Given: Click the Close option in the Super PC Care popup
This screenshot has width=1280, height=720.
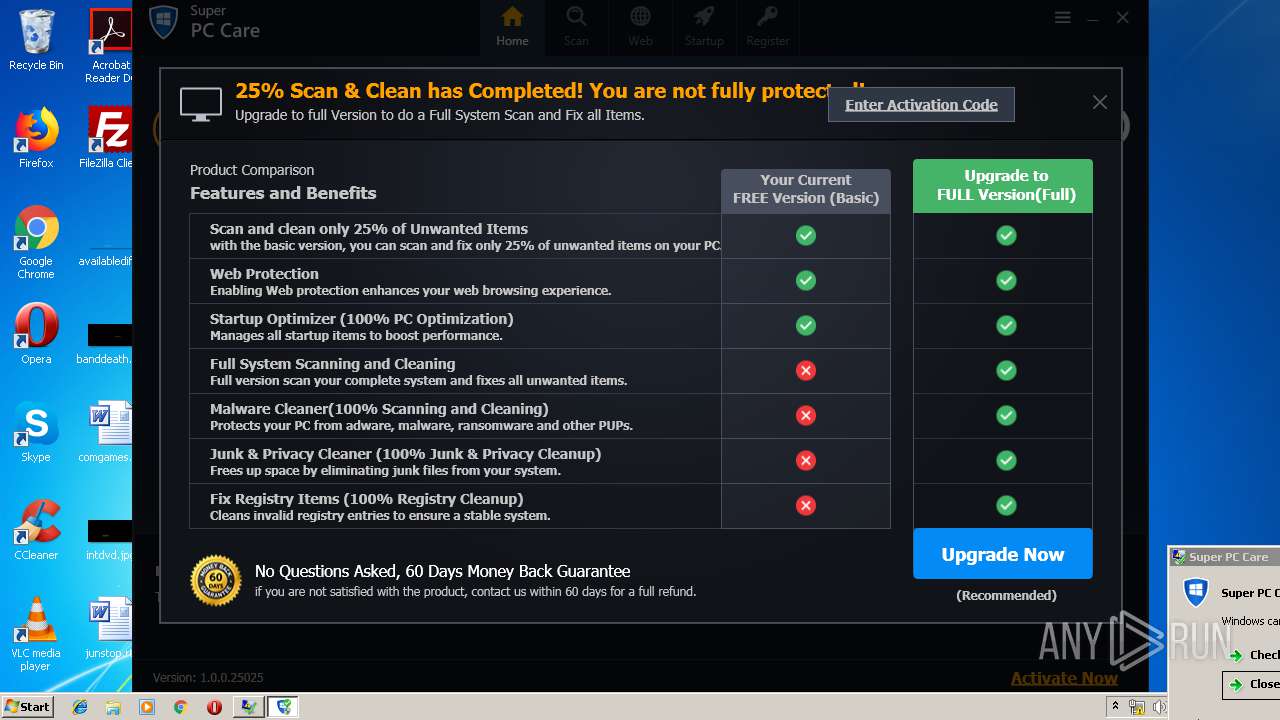Looking at the screenshot, I should 1252,684.
